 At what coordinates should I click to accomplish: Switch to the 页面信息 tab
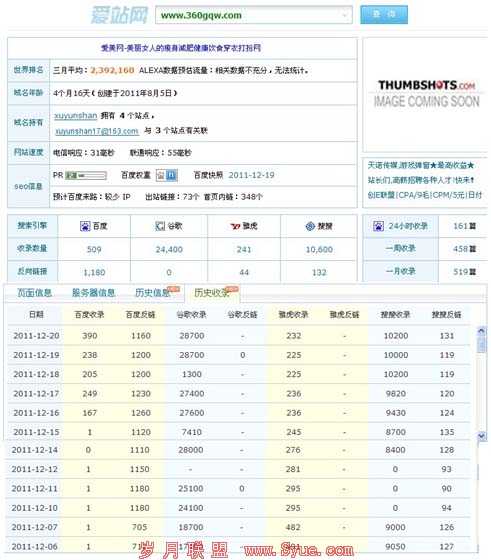[x=35, y=293]
